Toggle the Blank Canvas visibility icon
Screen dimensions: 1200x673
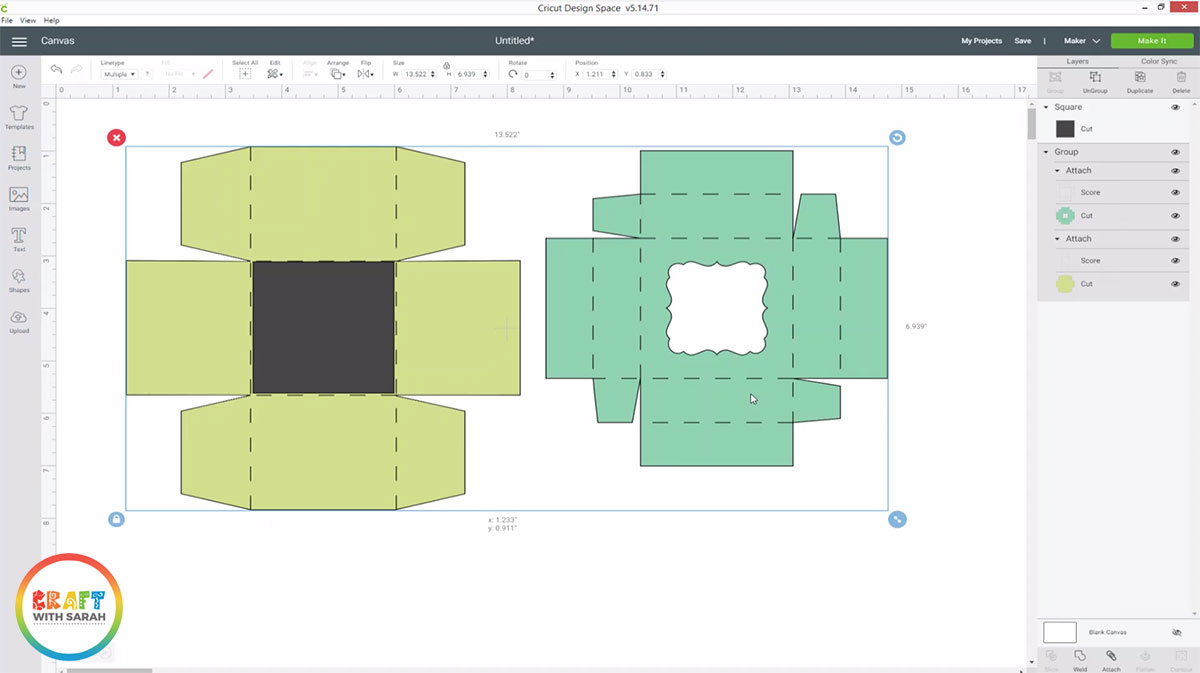(x=1176, y=633)
